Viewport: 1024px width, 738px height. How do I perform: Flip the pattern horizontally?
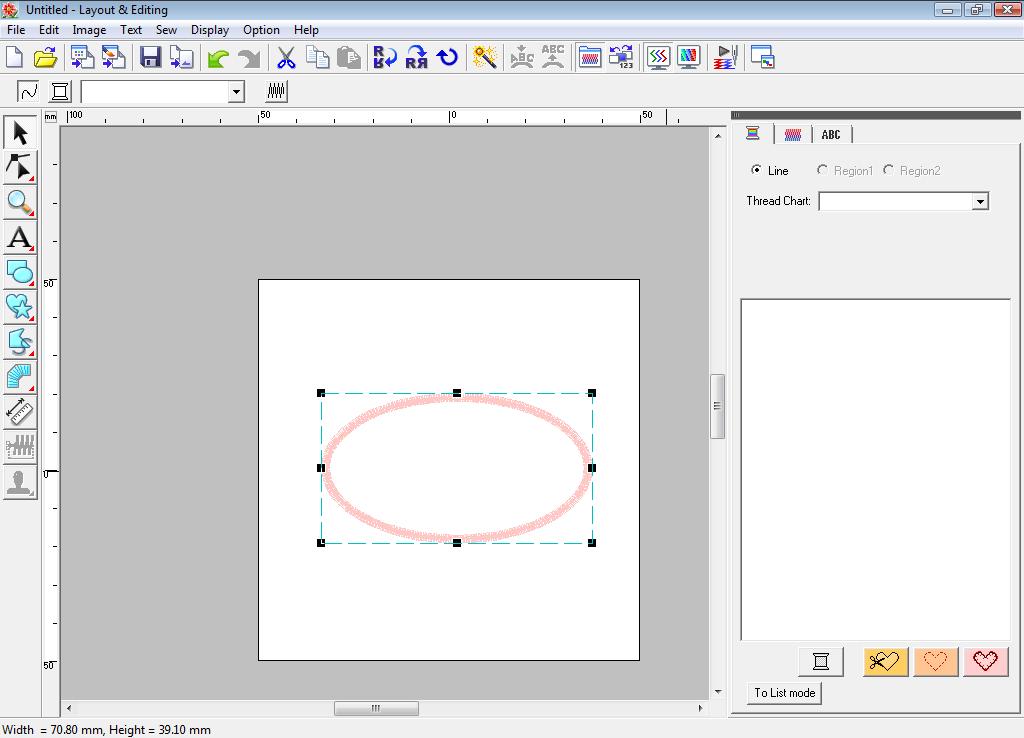(x=417, y=57)
